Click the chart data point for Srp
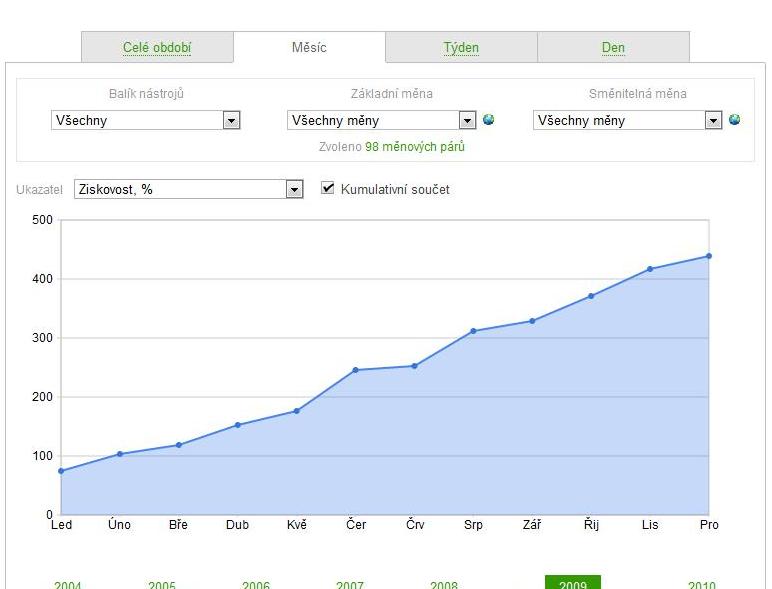 (x=473, y=331)
